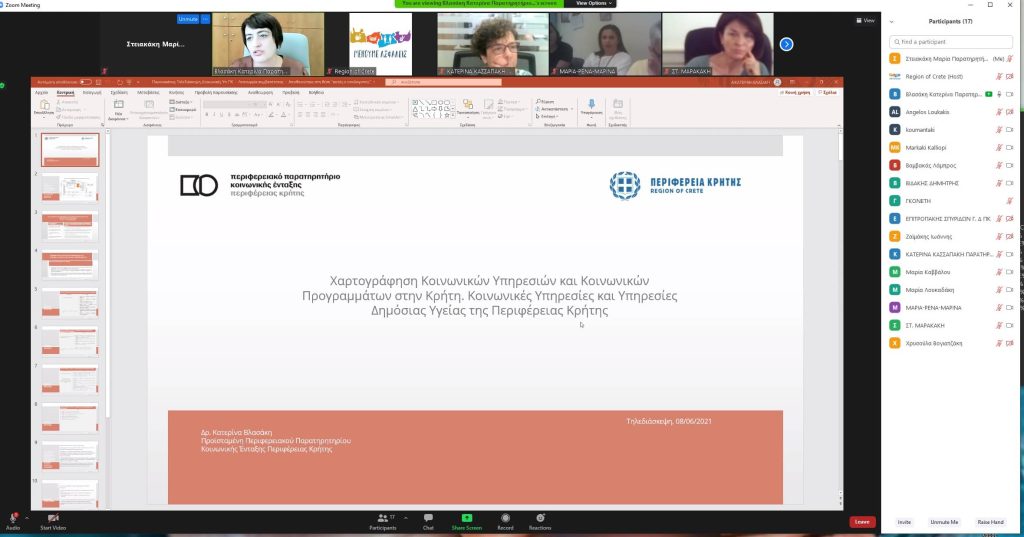
Task: Click the Invite button in Participants panel
Action: coord(904,522)
